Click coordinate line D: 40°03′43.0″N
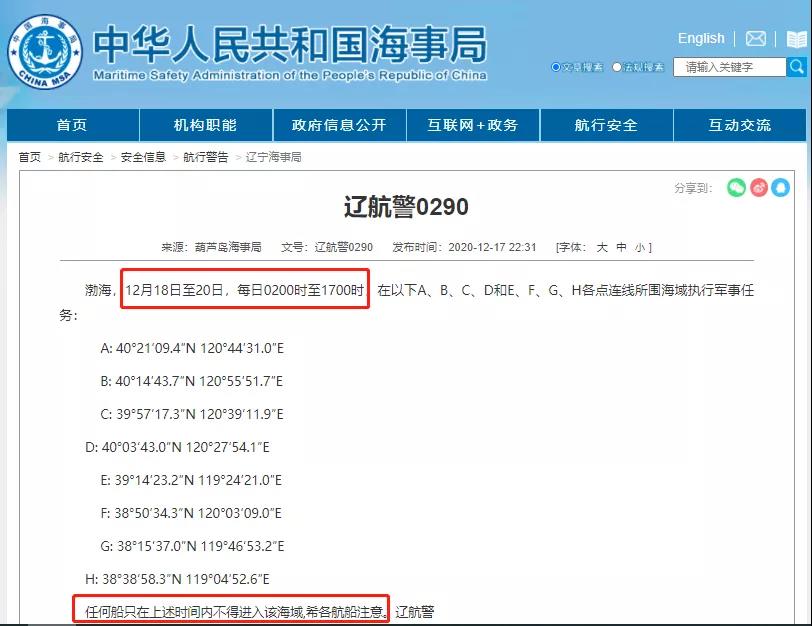812x626 pixels. pyautogui.click(x=177, y=447)
